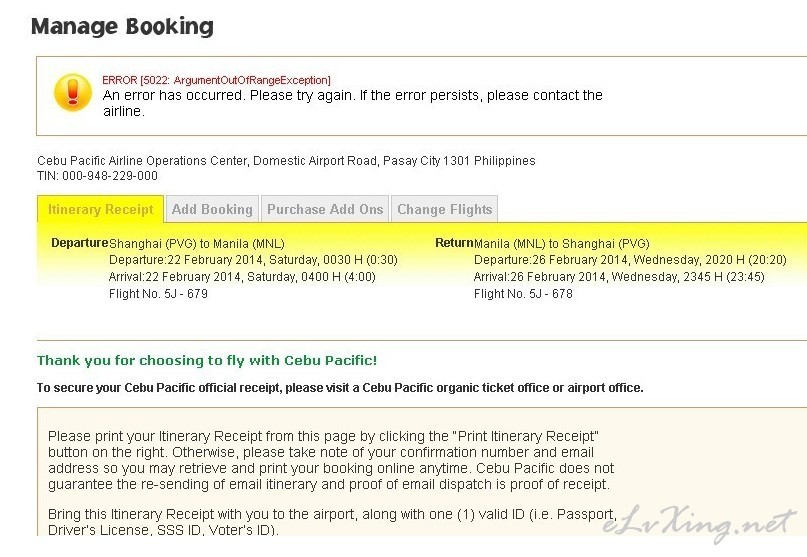Open the Itinerary Receipt tab
This screenshot has width=807, height=557.
click(x=100, y=210)
